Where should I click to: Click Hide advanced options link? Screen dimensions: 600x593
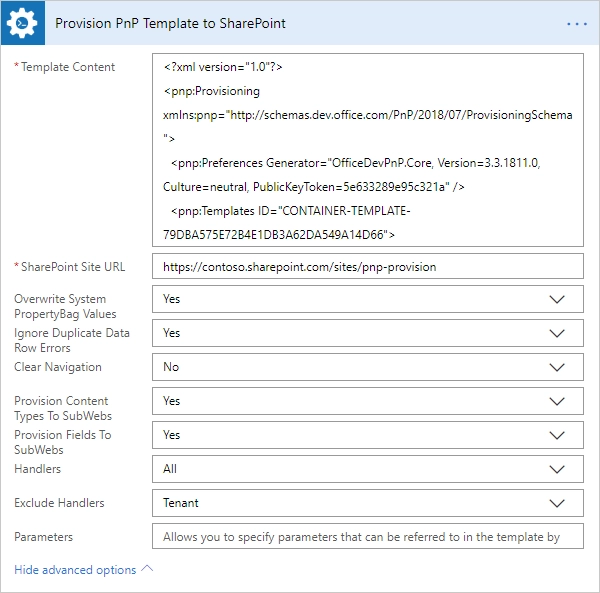(x=75, y=570)
